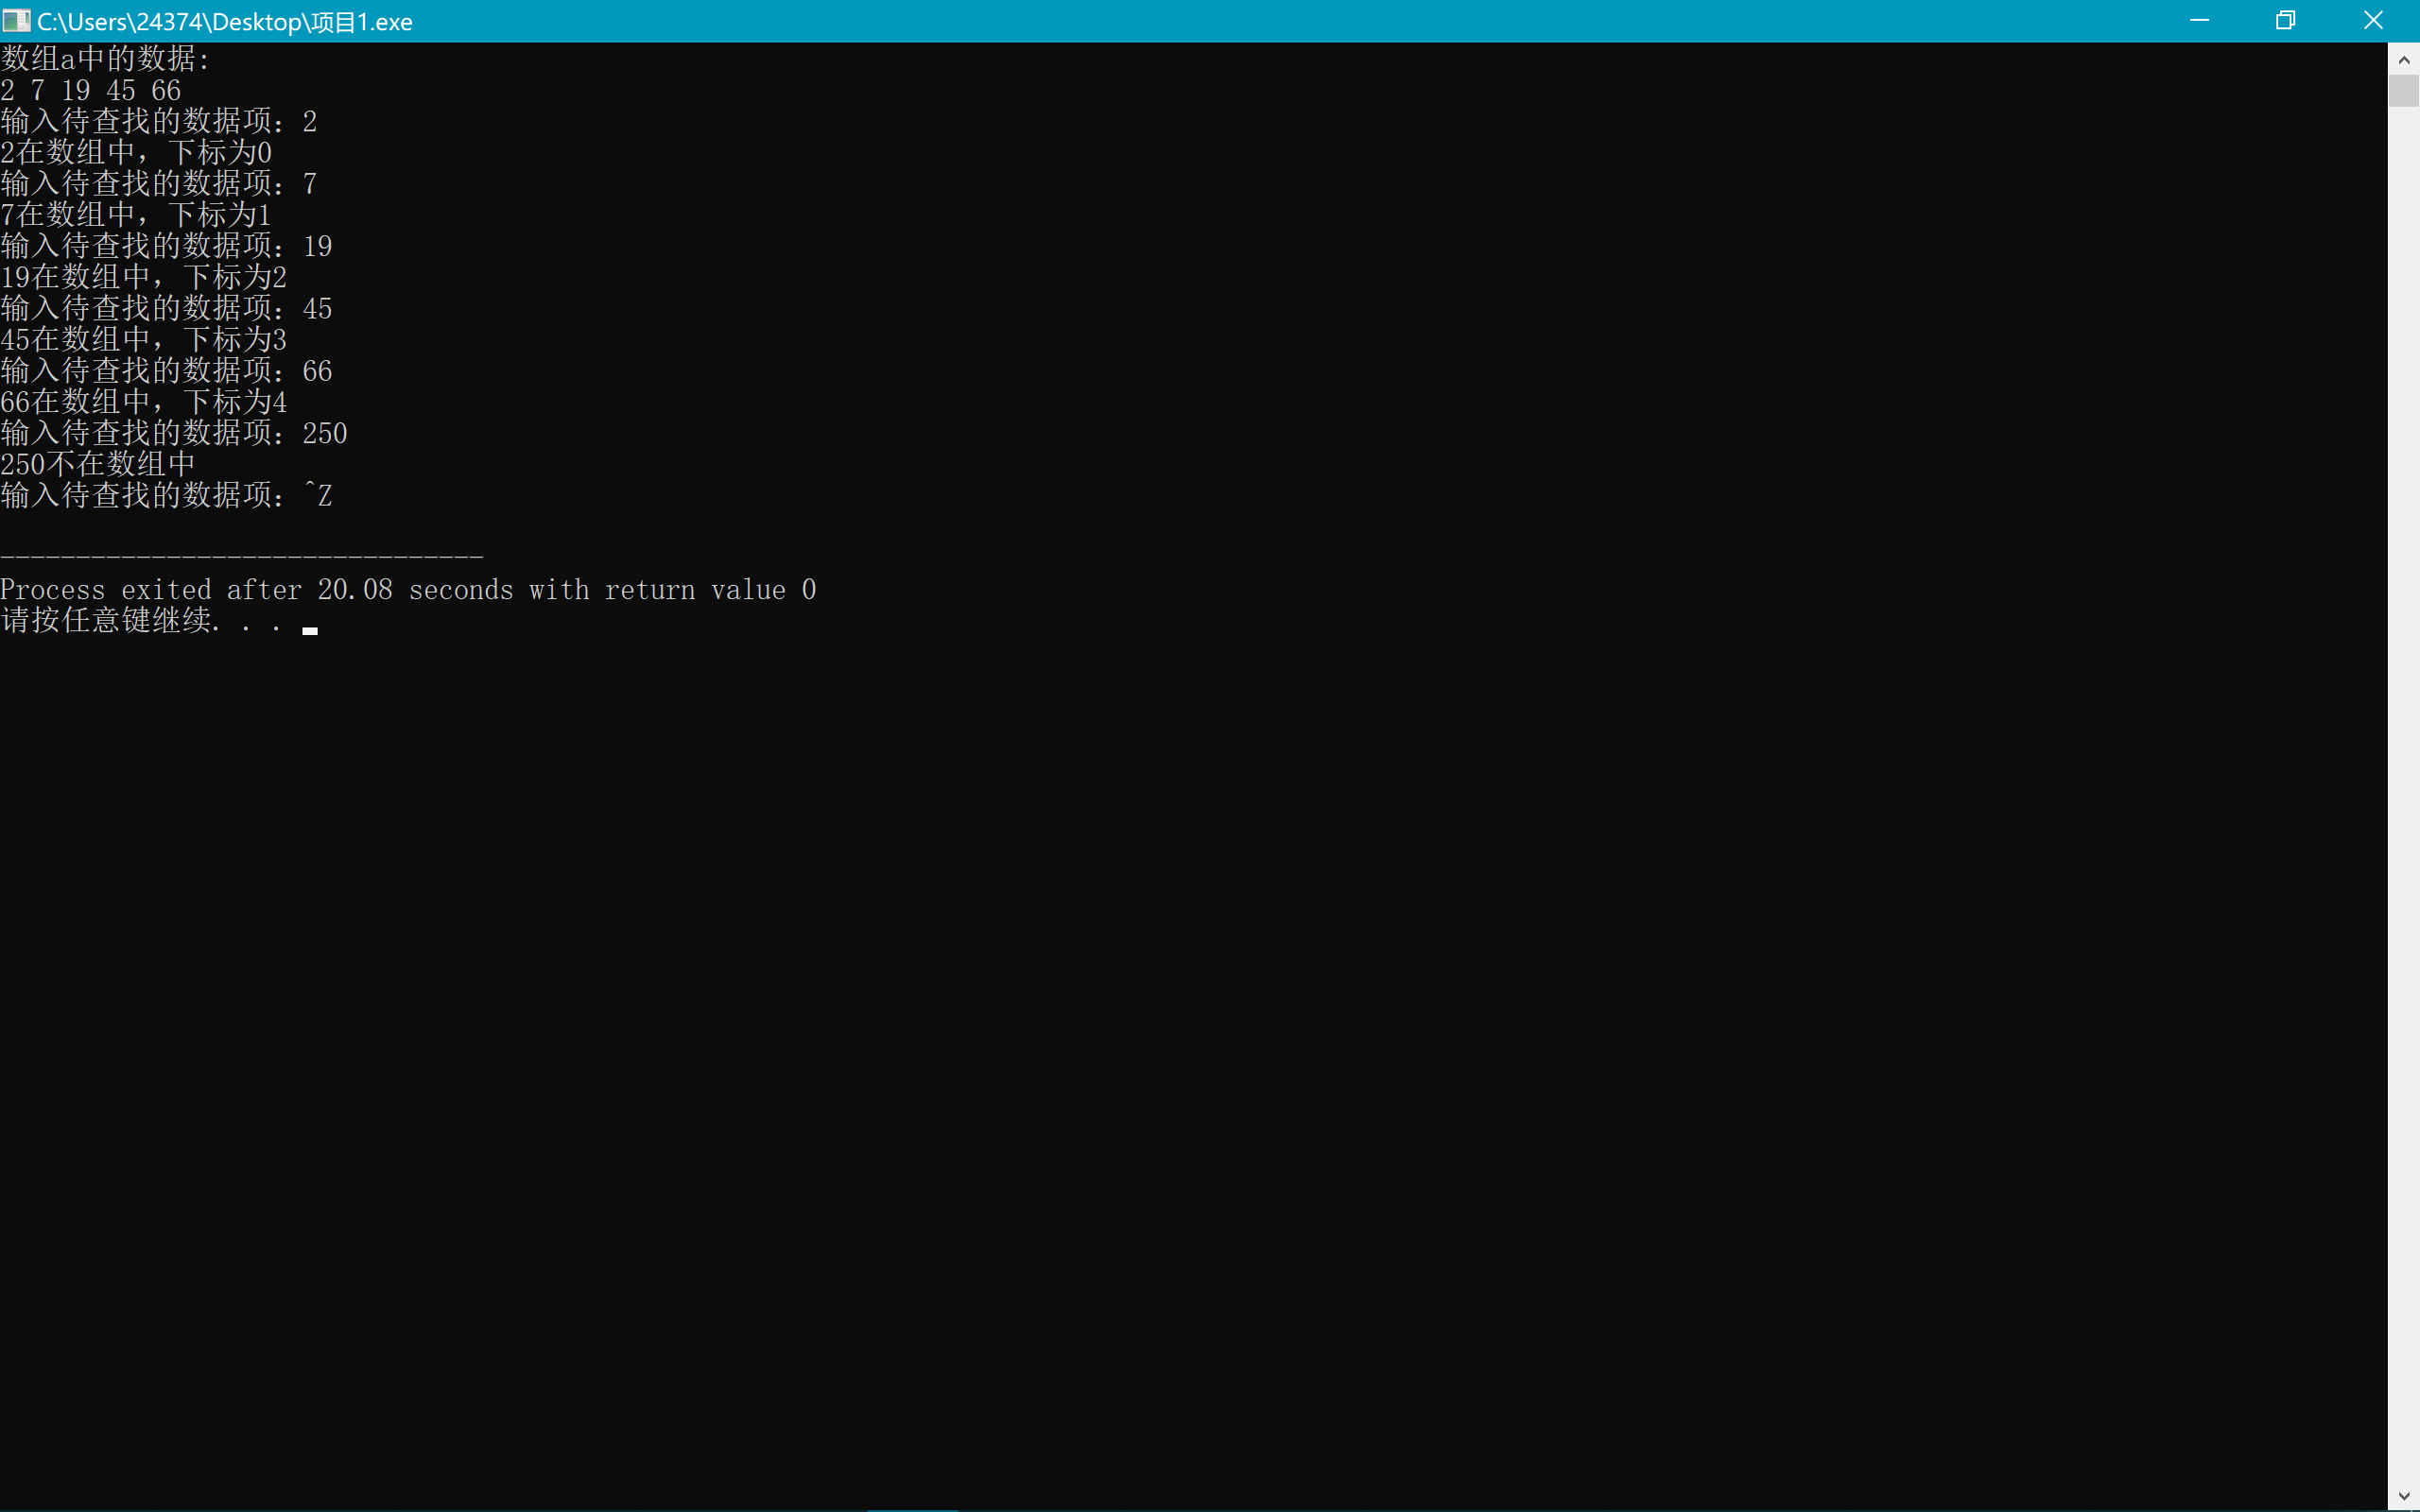The width and height of the screenshot is (2420, 1512).
Task: Click the result line '7在数组中，下标为1'
Action: click(136, 215)
